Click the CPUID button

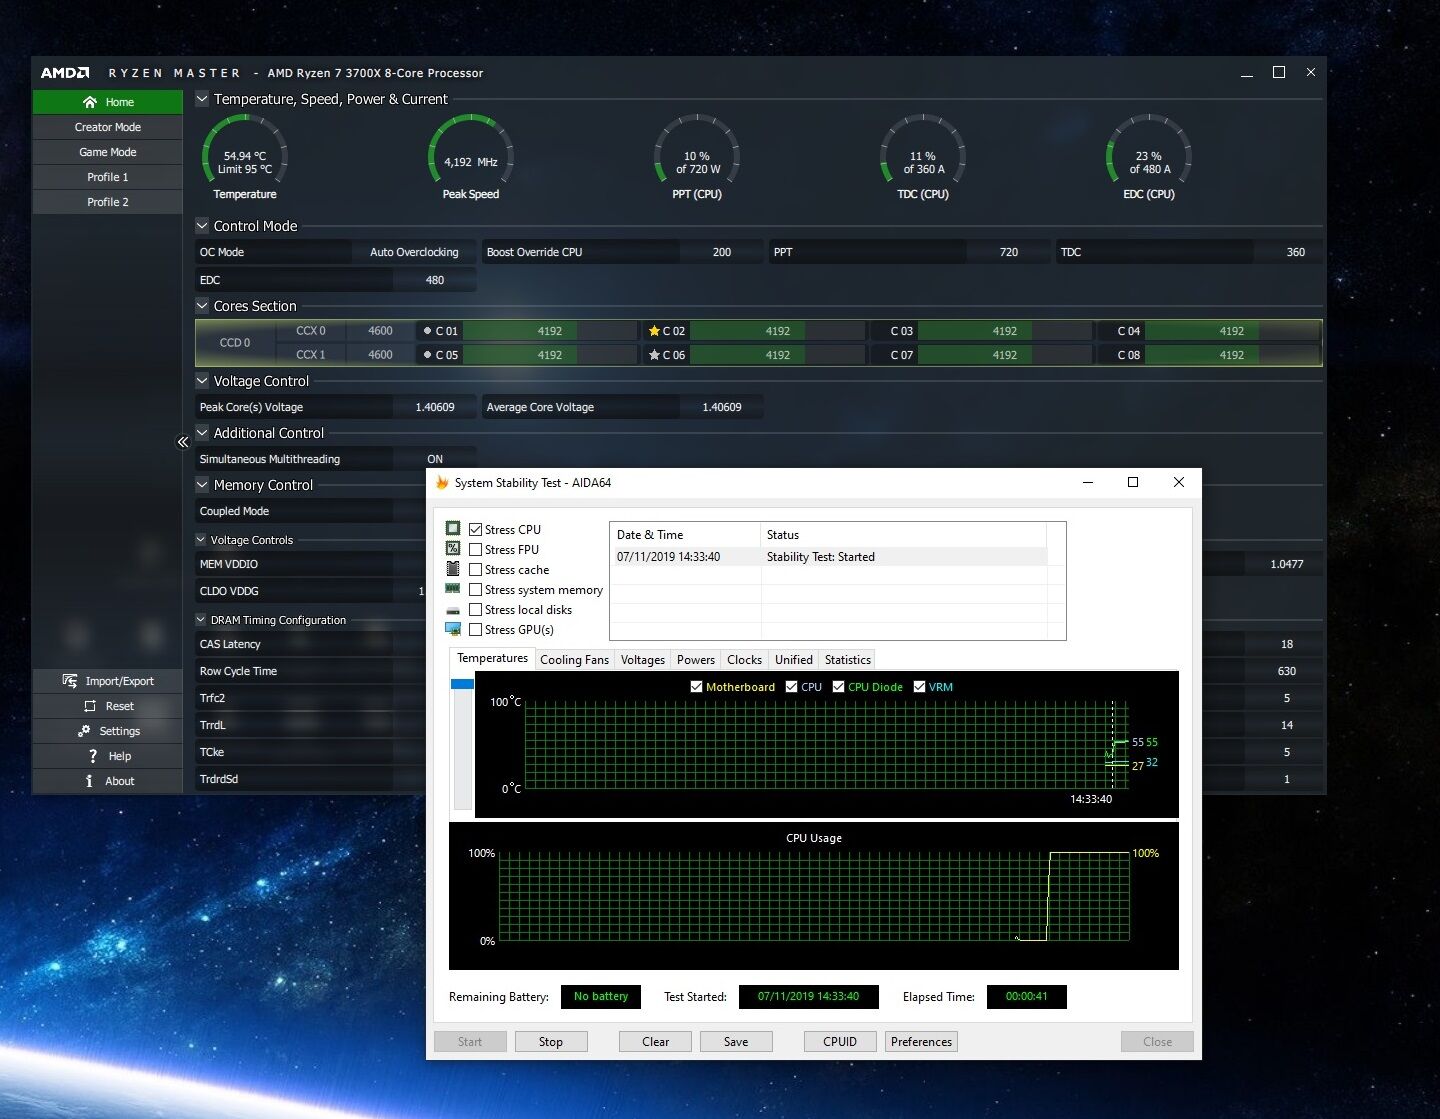pos(840,1041)
